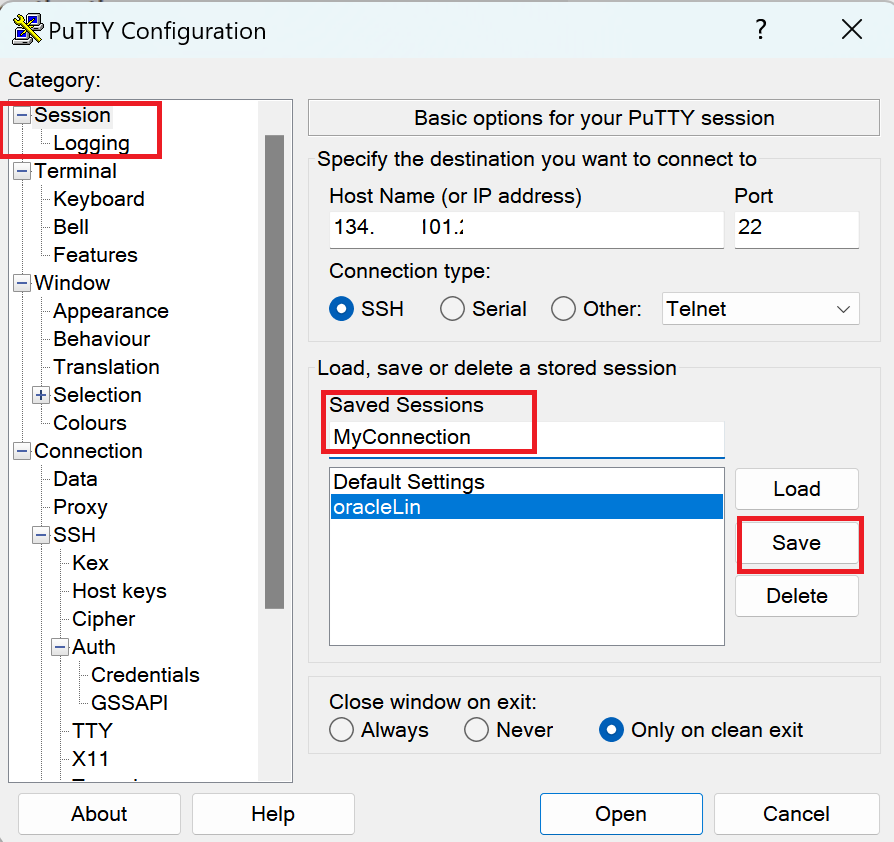Collapse the Auth tree node
Viewport: 894px width, 842px height.
[60, 647]
